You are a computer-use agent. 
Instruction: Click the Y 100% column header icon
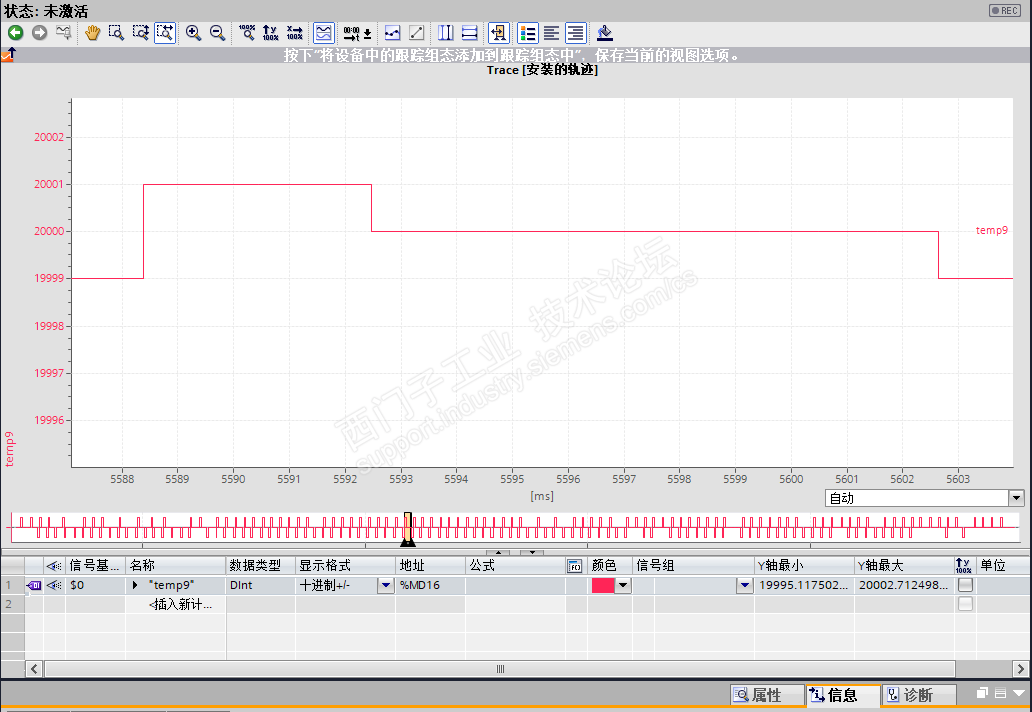coord(964,565)
